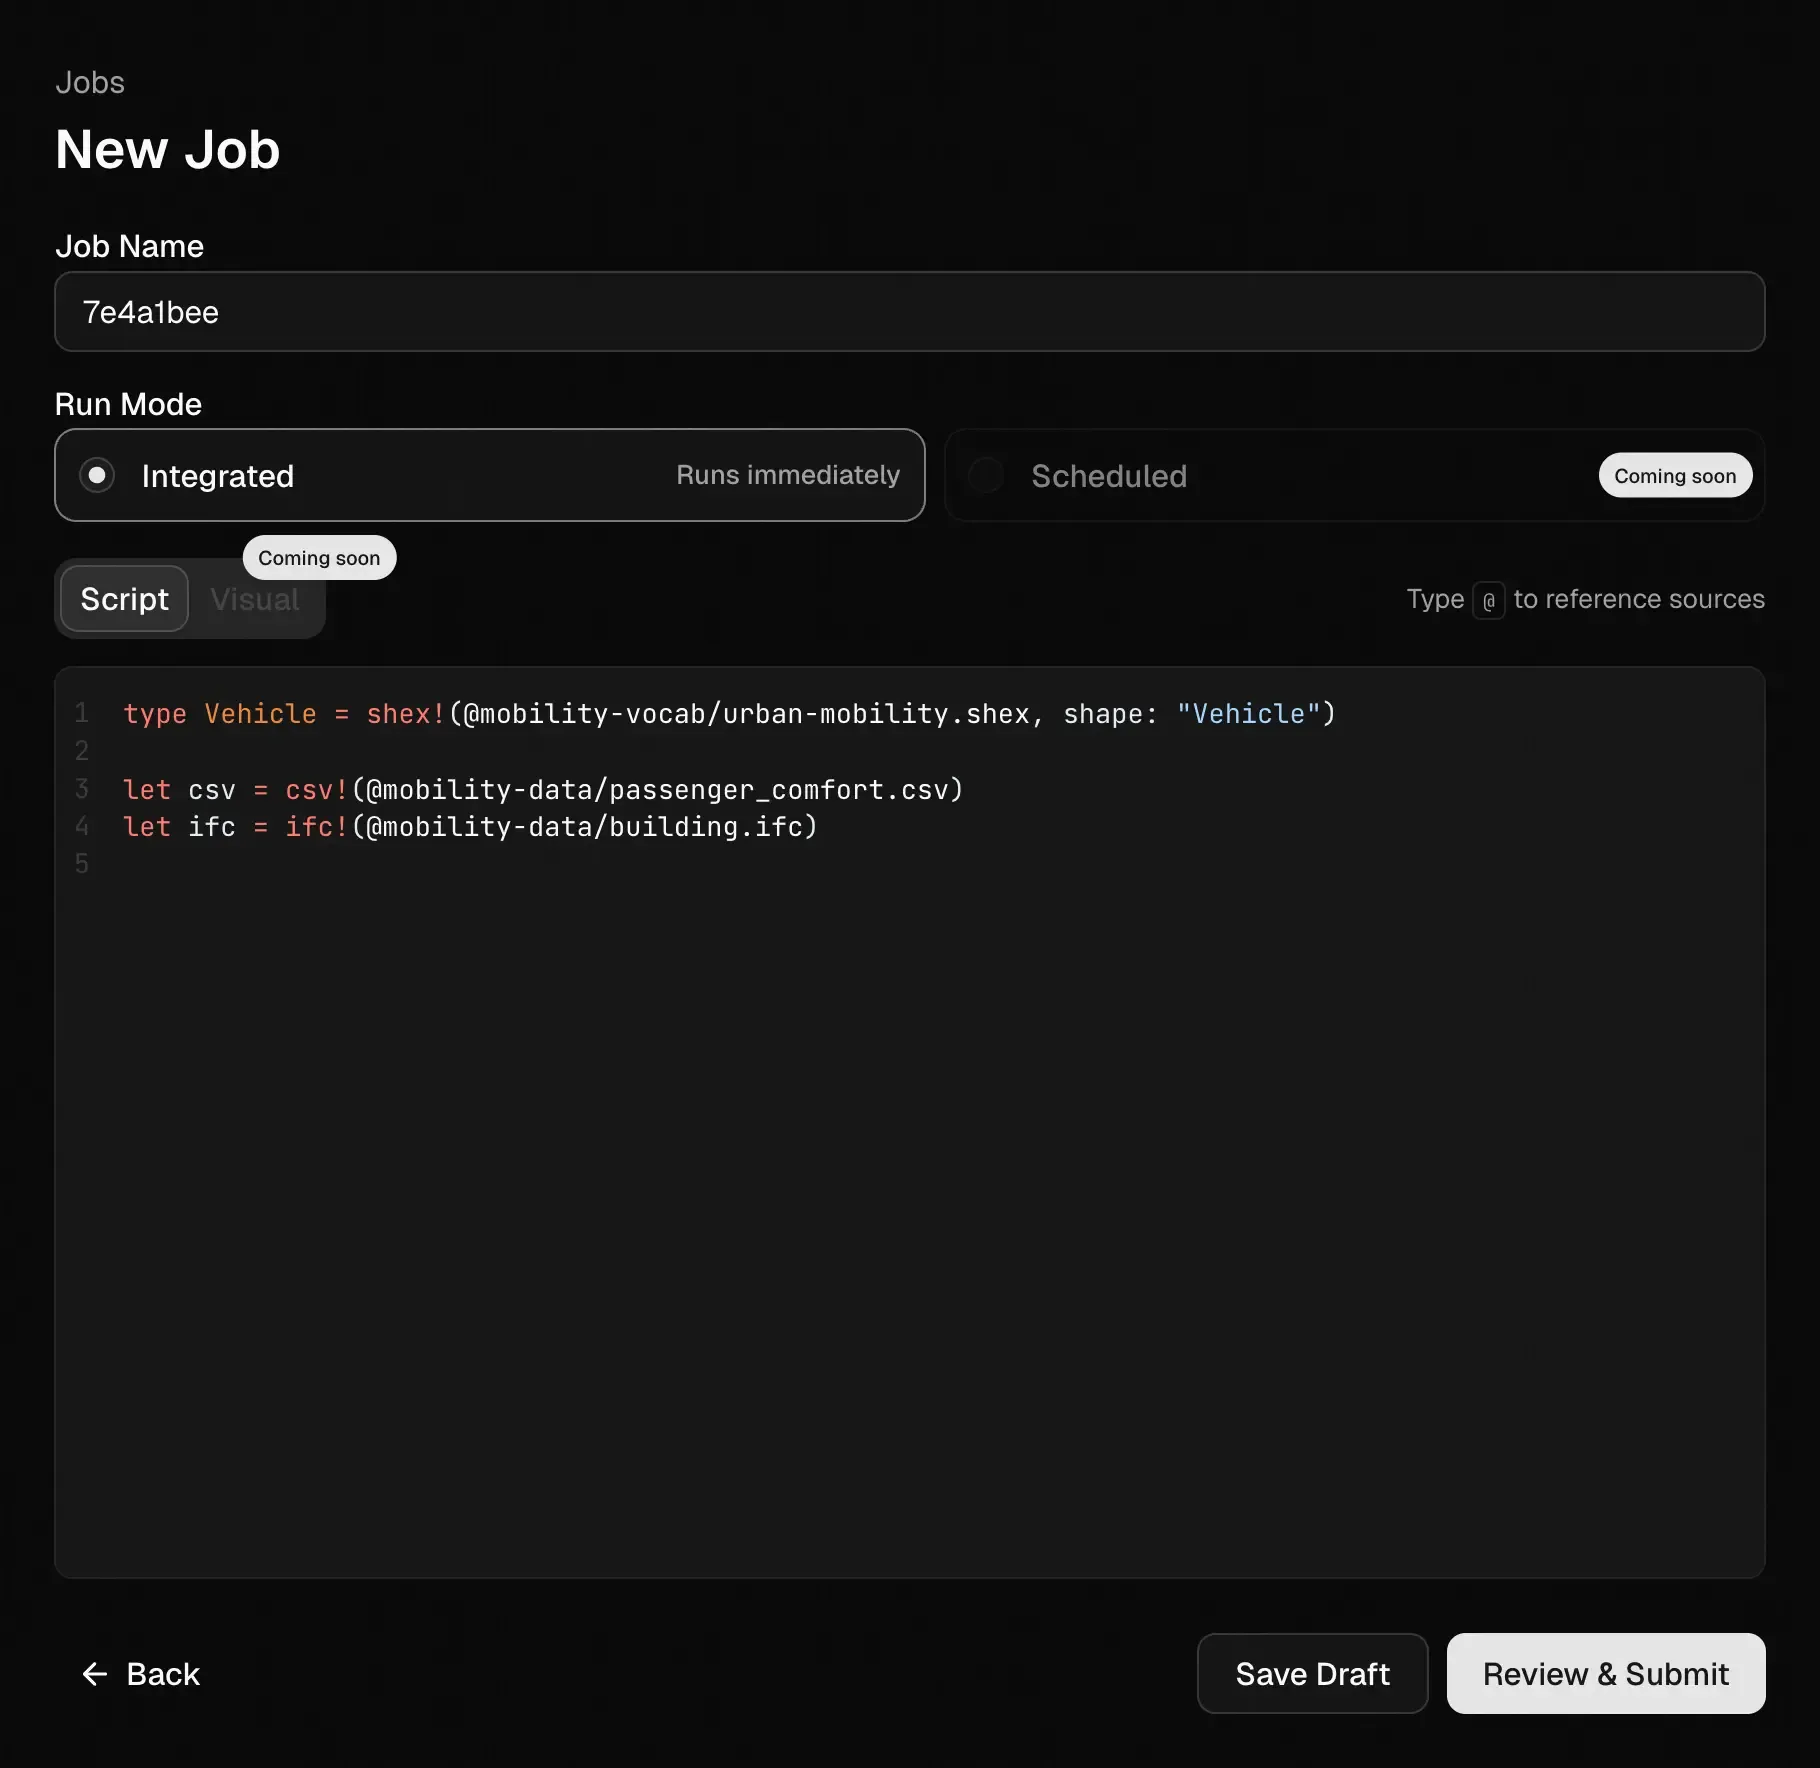
Task: Go to the Jobs breadcrumb link
Action: pos(90,82)
